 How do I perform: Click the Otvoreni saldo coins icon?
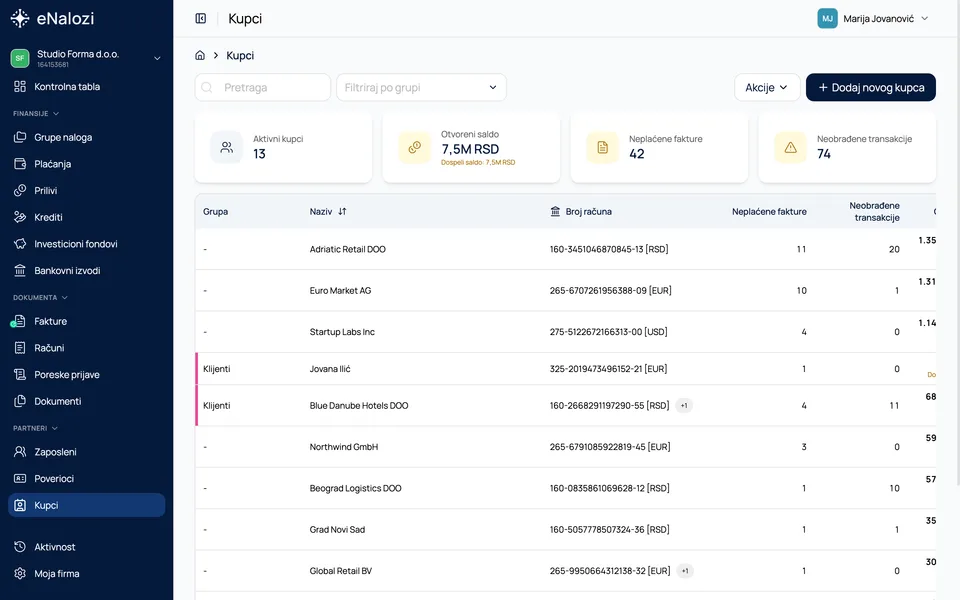point(414,148)
